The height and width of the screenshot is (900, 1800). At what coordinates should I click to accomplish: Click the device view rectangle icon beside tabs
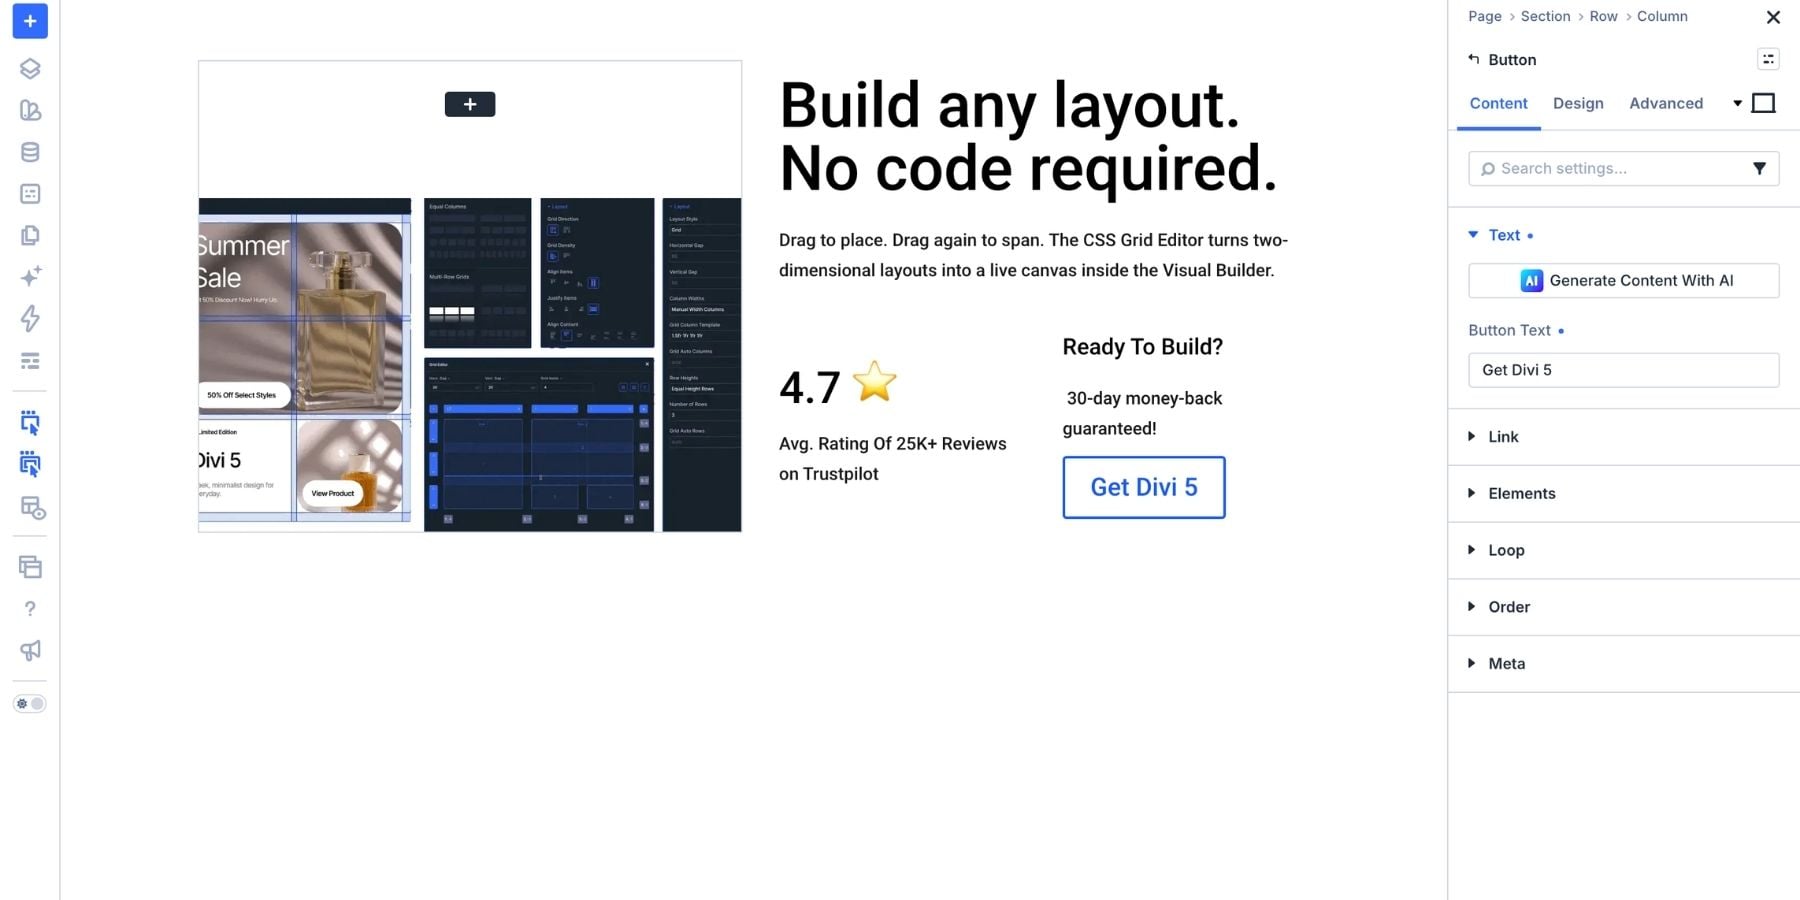point(1764,103)
